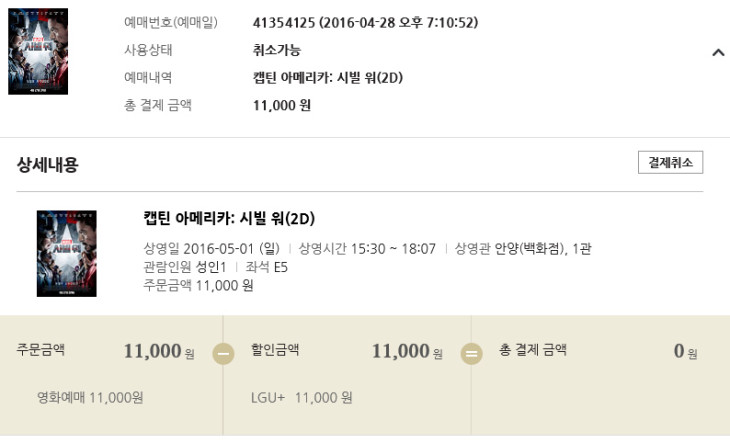Open the 캡틴 아메리카 title in 예매내역 row

click(x=328, y=78)
